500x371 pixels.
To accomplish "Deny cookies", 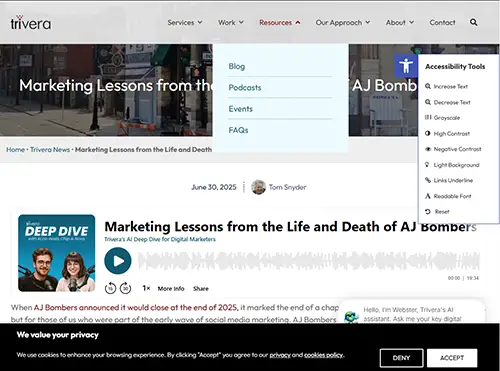I will tap(401, 358).
